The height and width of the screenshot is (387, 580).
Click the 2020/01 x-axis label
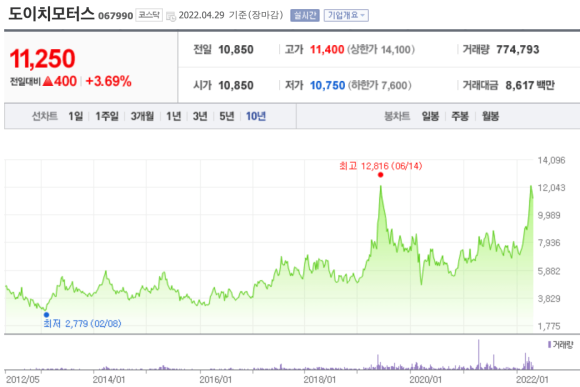(425, 380)
